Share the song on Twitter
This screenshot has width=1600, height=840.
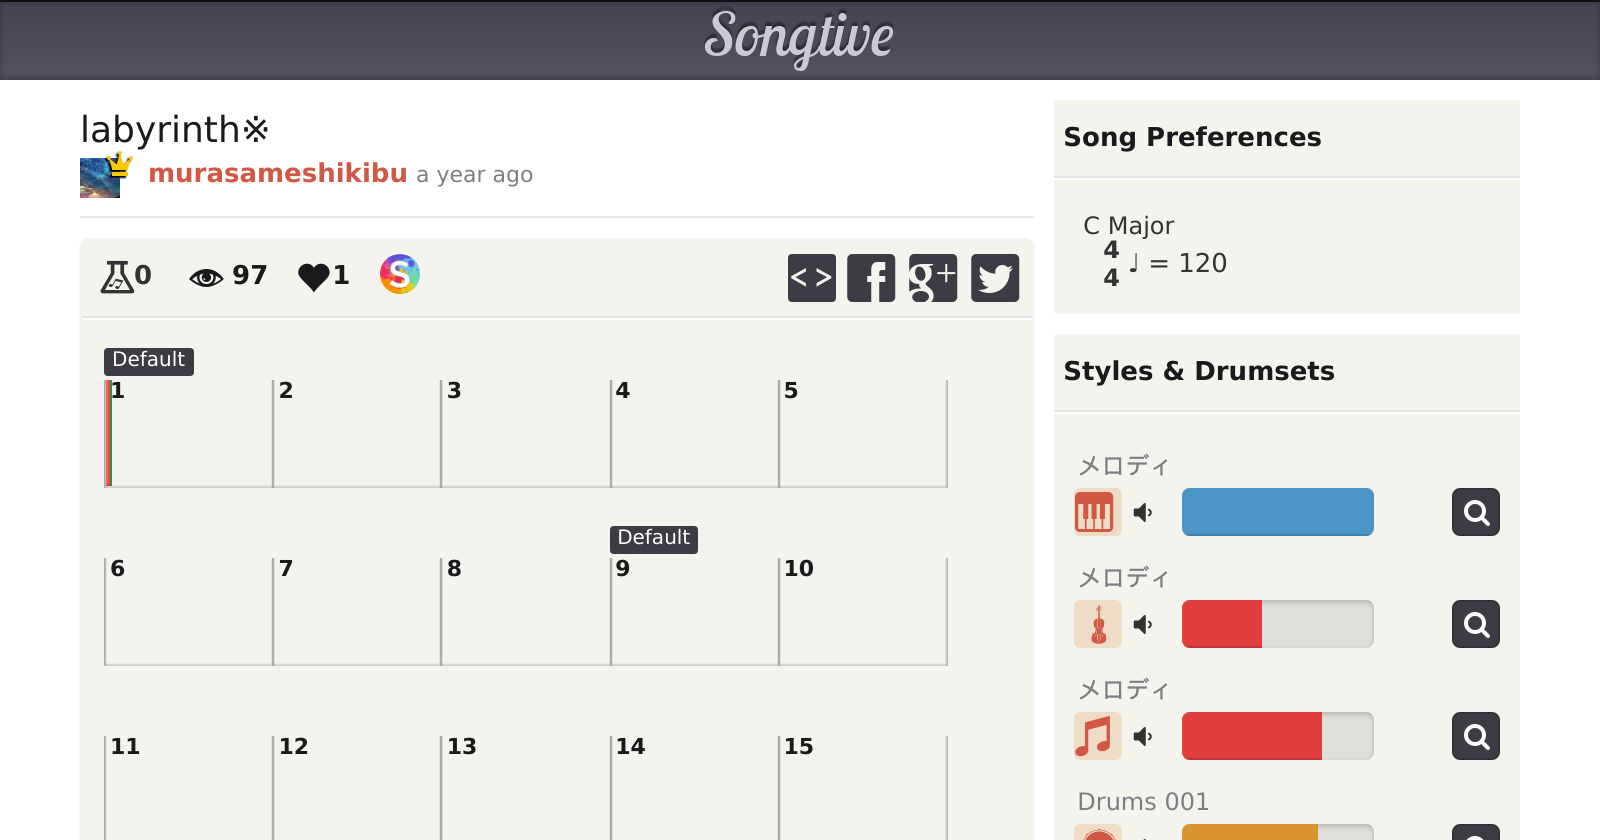coord(995,278)
